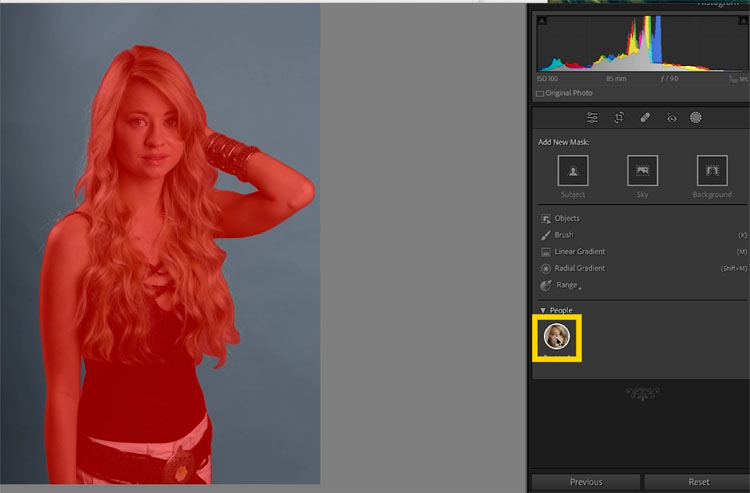
Task: Toggle highlight clipping indicator in histogram
Action: pyautogui.click(x=744, y=21)
